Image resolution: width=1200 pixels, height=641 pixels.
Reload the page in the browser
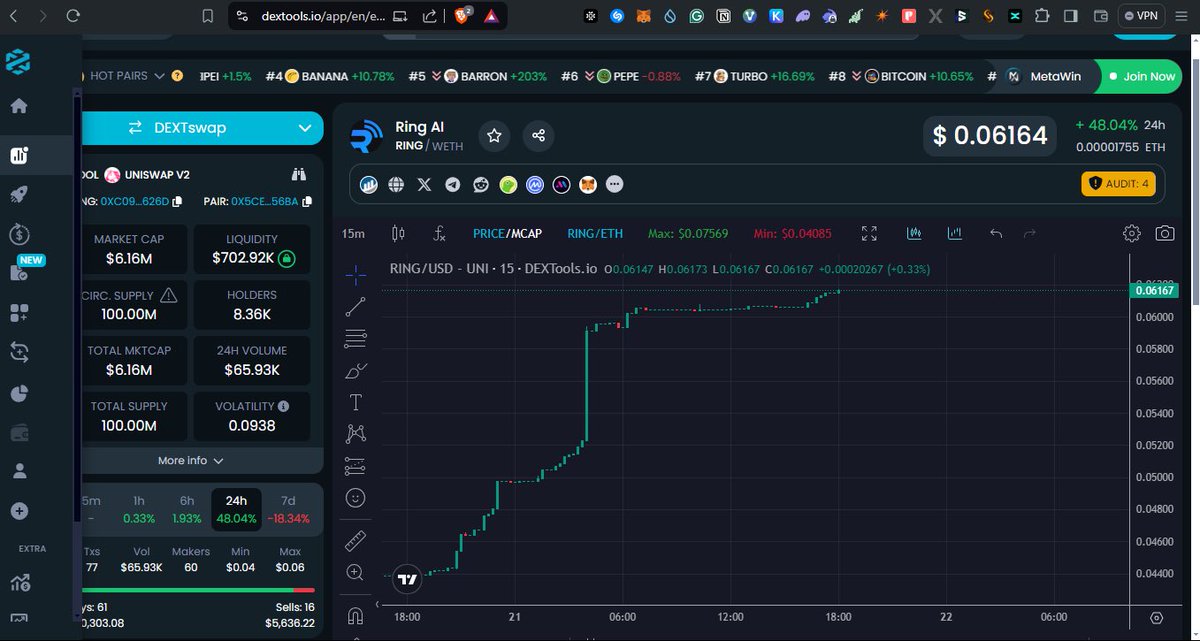73,16
